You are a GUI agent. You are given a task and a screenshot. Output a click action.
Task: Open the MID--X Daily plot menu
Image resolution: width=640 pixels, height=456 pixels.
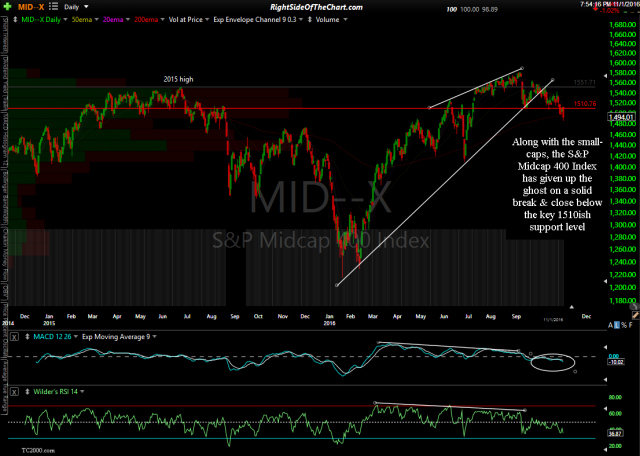pyautogui.click(x=44, y=20)
